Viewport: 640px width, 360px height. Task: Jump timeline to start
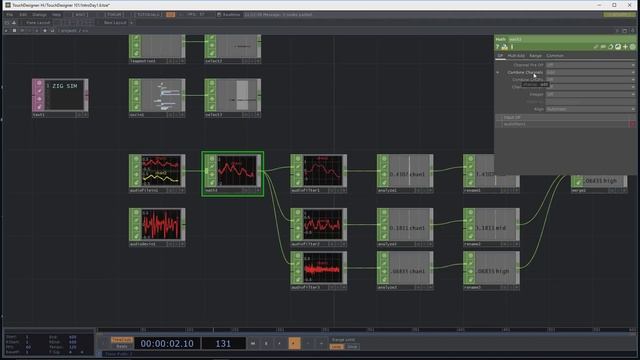point(253,344)
